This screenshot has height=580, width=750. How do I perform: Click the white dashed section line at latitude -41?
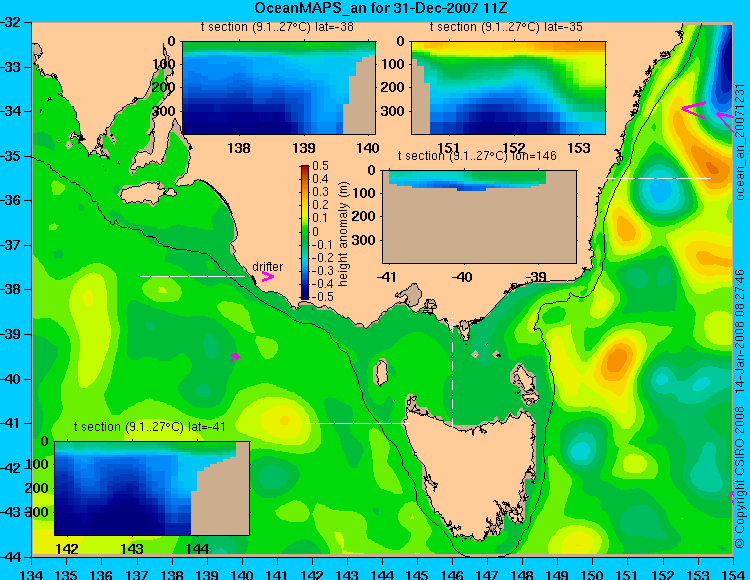pos(357,423)
